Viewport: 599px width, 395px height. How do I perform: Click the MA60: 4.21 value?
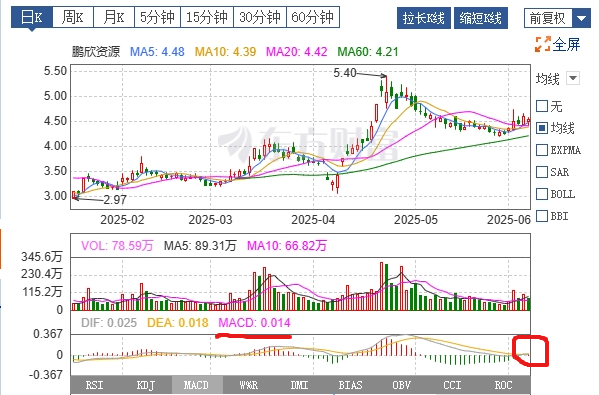click(x=368, y=52)
